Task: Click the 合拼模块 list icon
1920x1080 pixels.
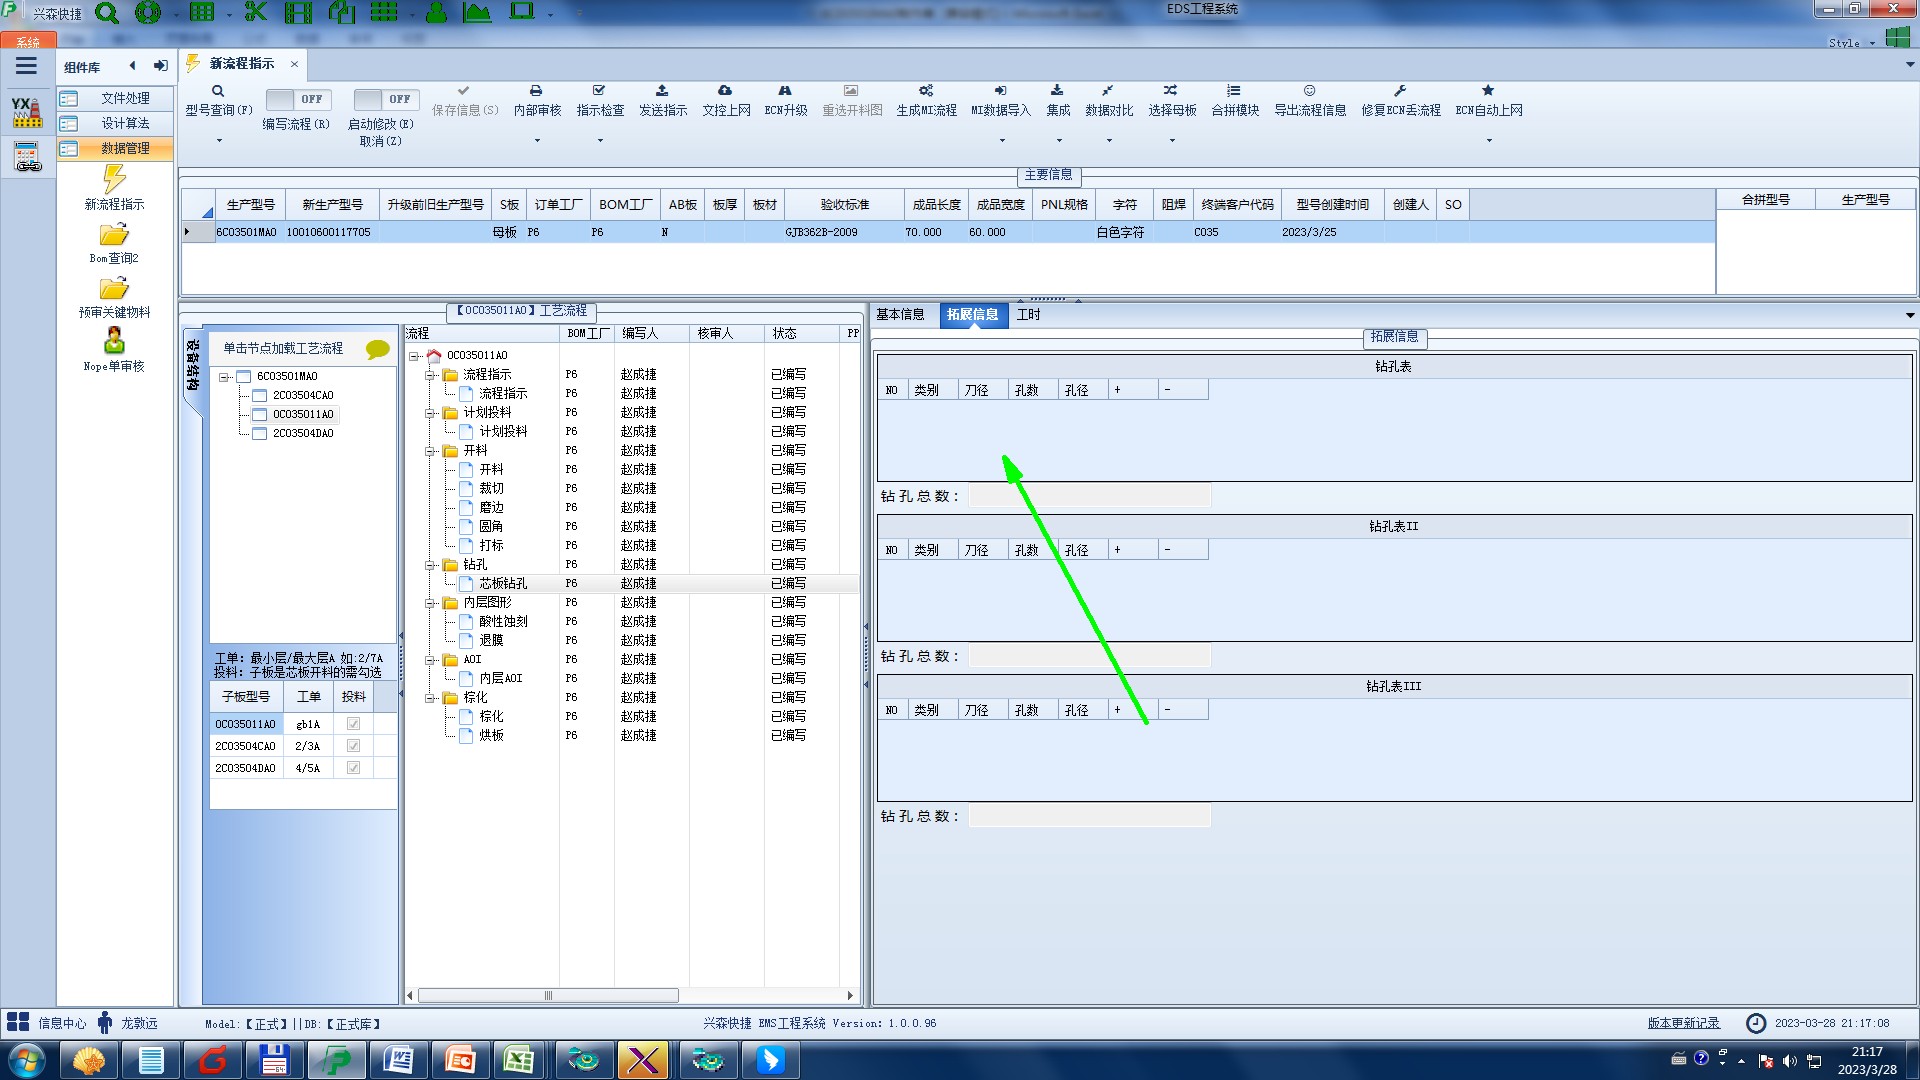Action: coord(1234,91)
